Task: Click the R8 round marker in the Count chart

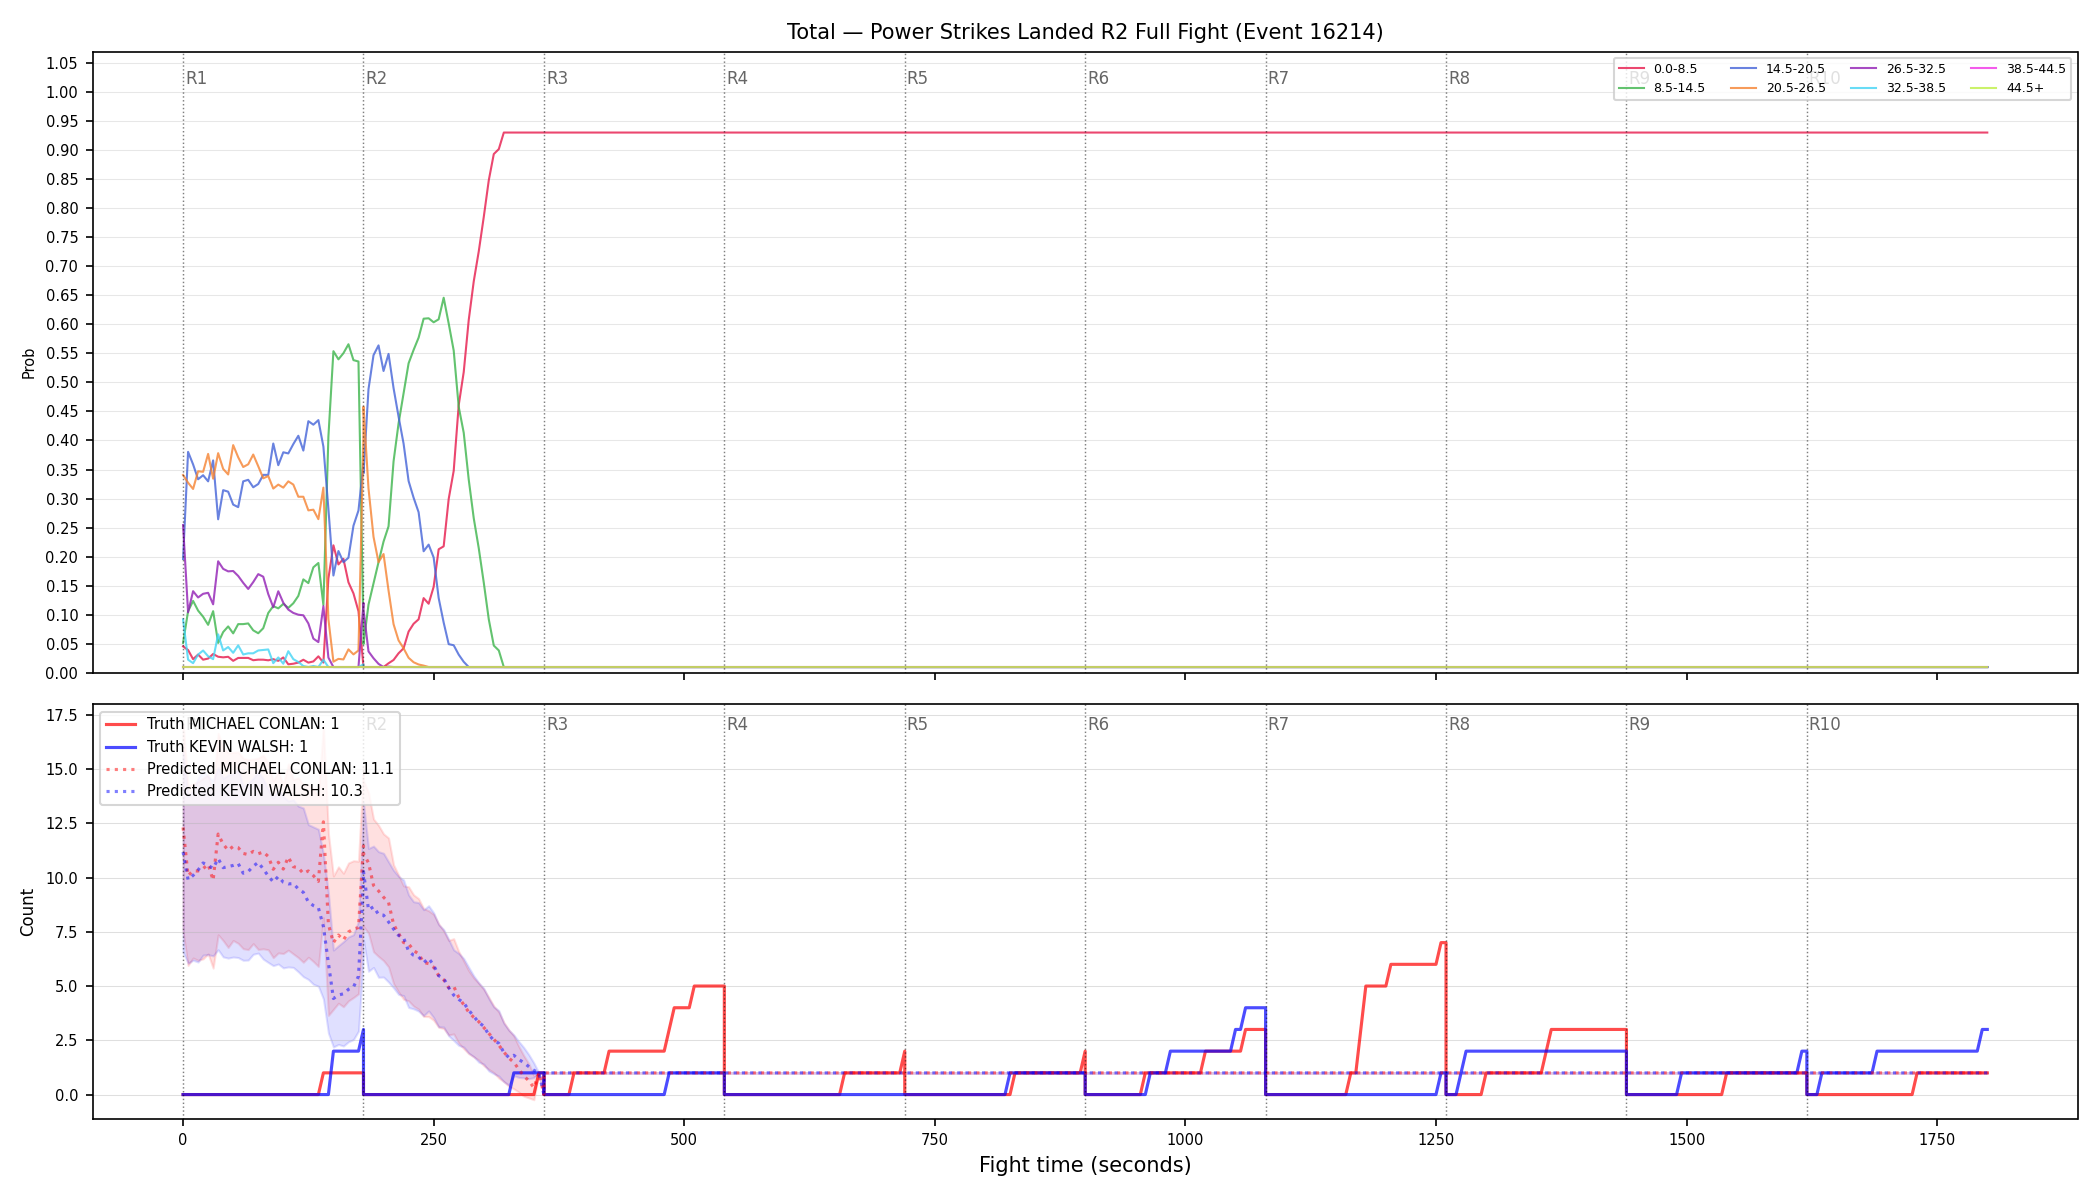Action: (x=1459, y=724)
